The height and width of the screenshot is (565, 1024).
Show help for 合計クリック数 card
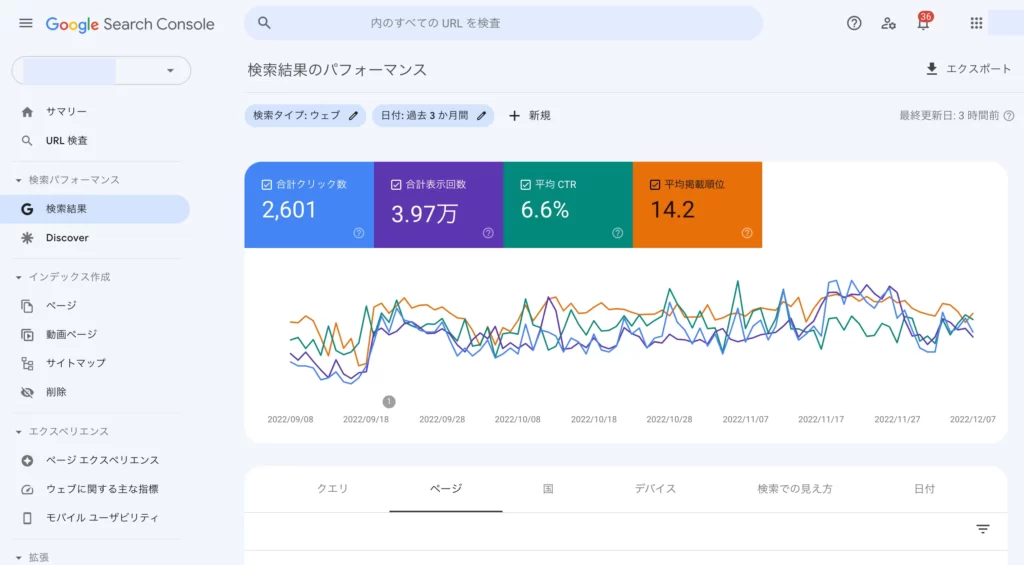click(359, 233)
